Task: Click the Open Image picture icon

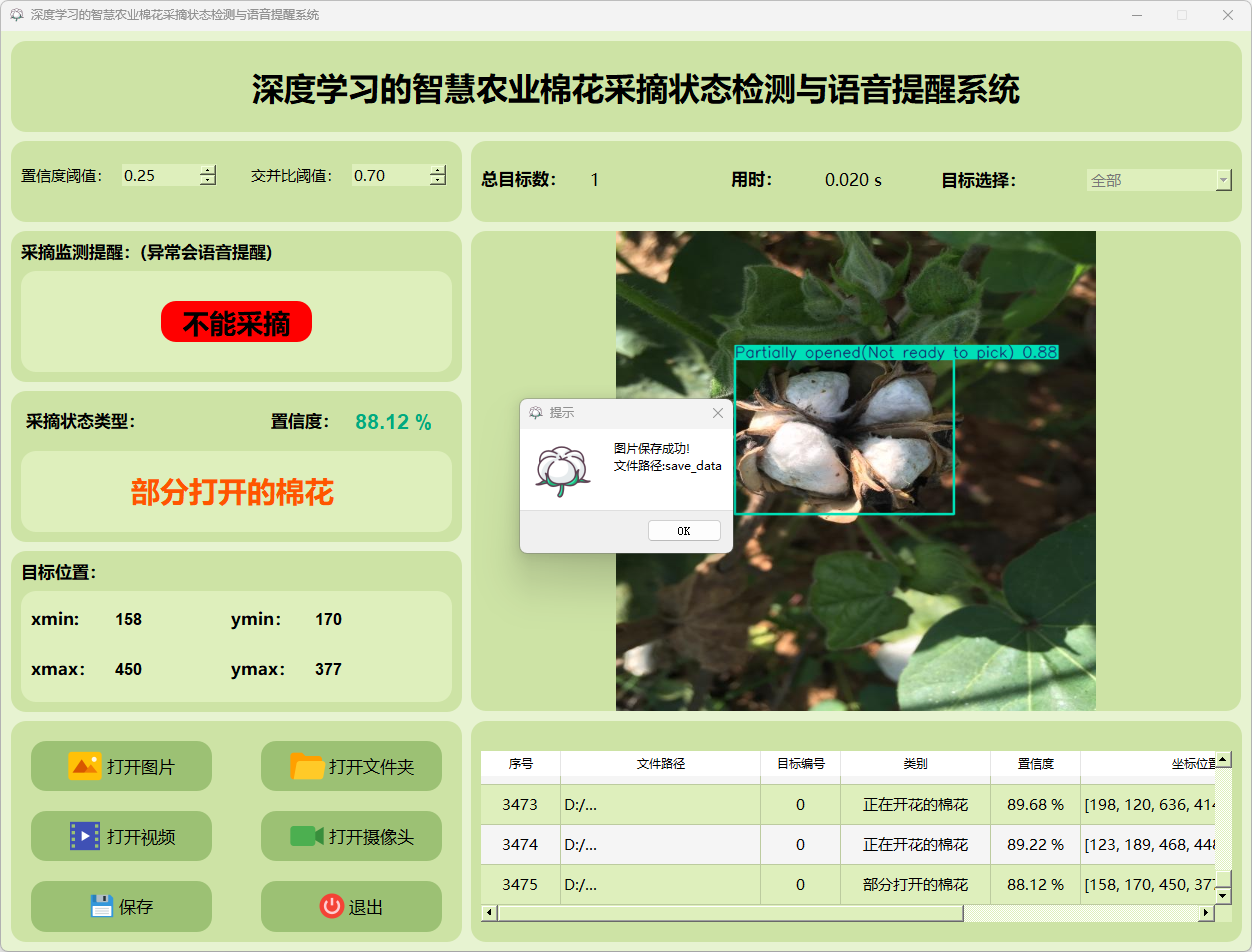Action: [x=84, y=766]
